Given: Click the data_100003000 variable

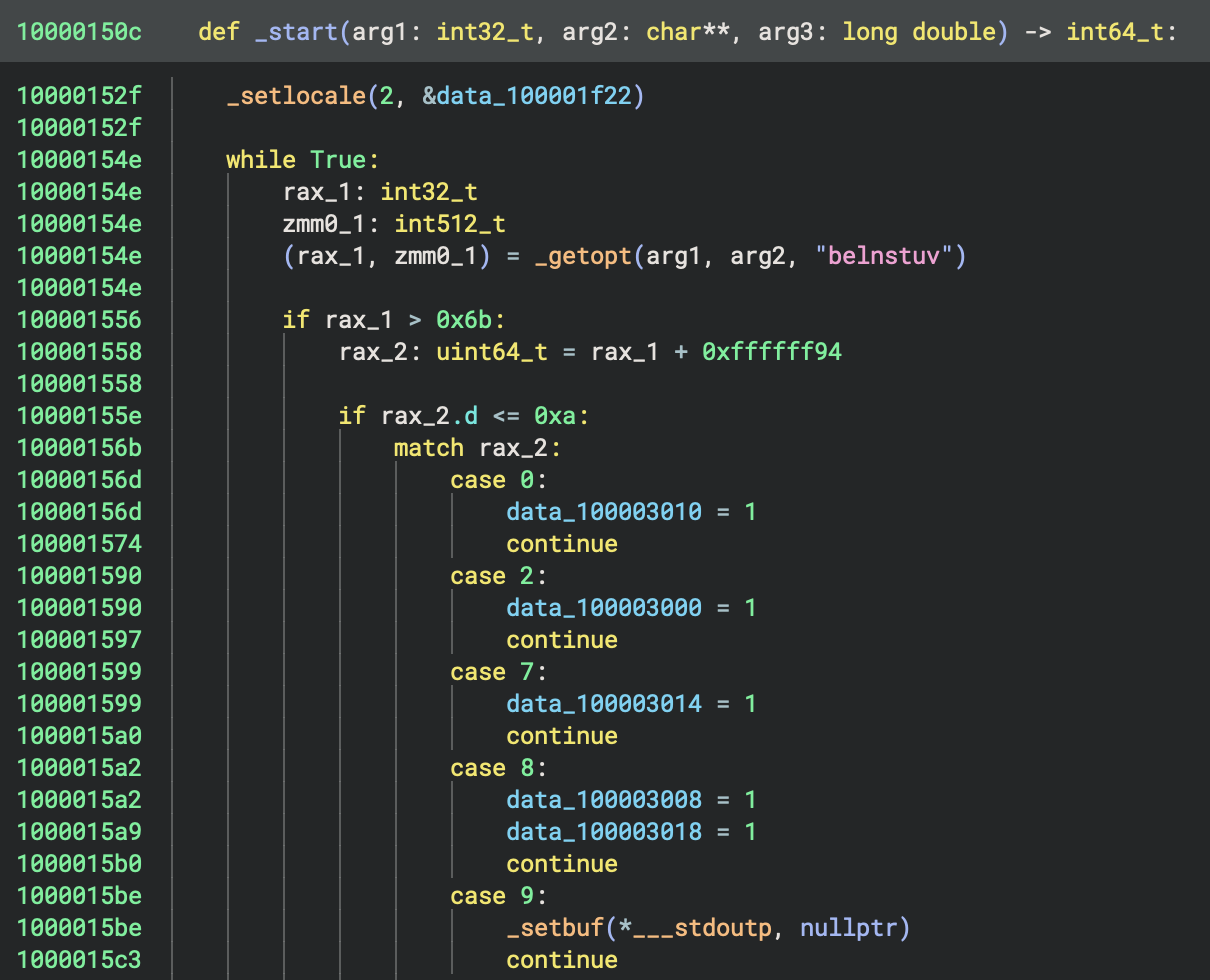Looking at the screenshot, I should click(604, 608).
